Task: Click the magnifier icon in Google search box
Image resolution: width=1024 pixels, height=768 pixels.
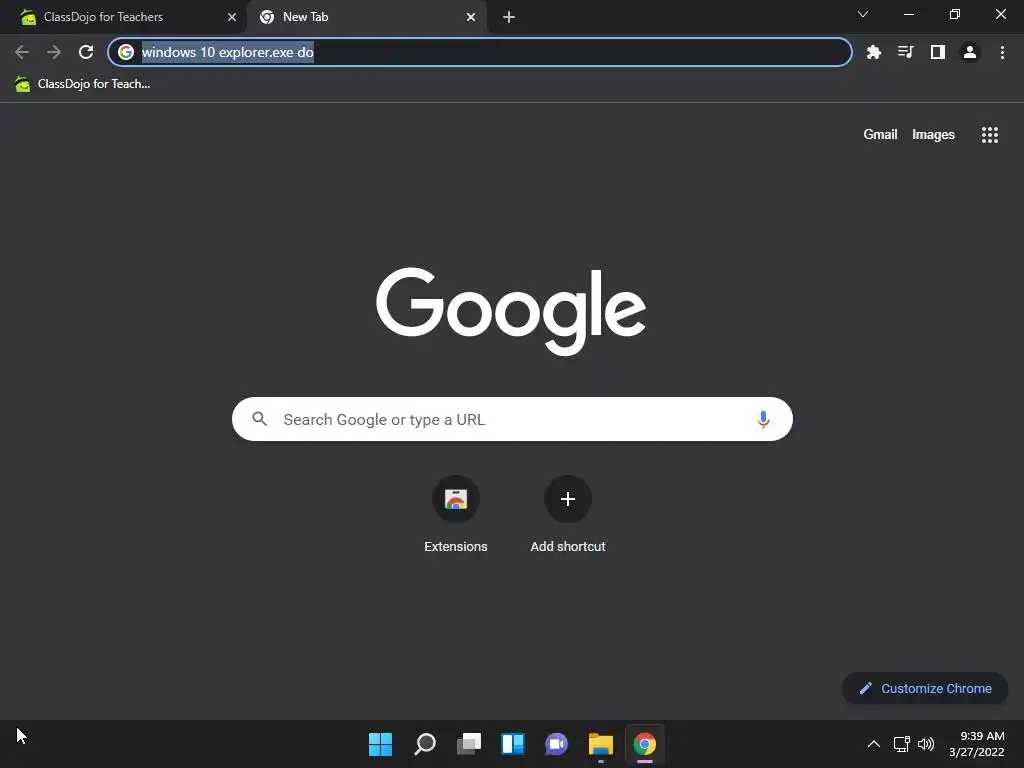Action: [260, 419]
